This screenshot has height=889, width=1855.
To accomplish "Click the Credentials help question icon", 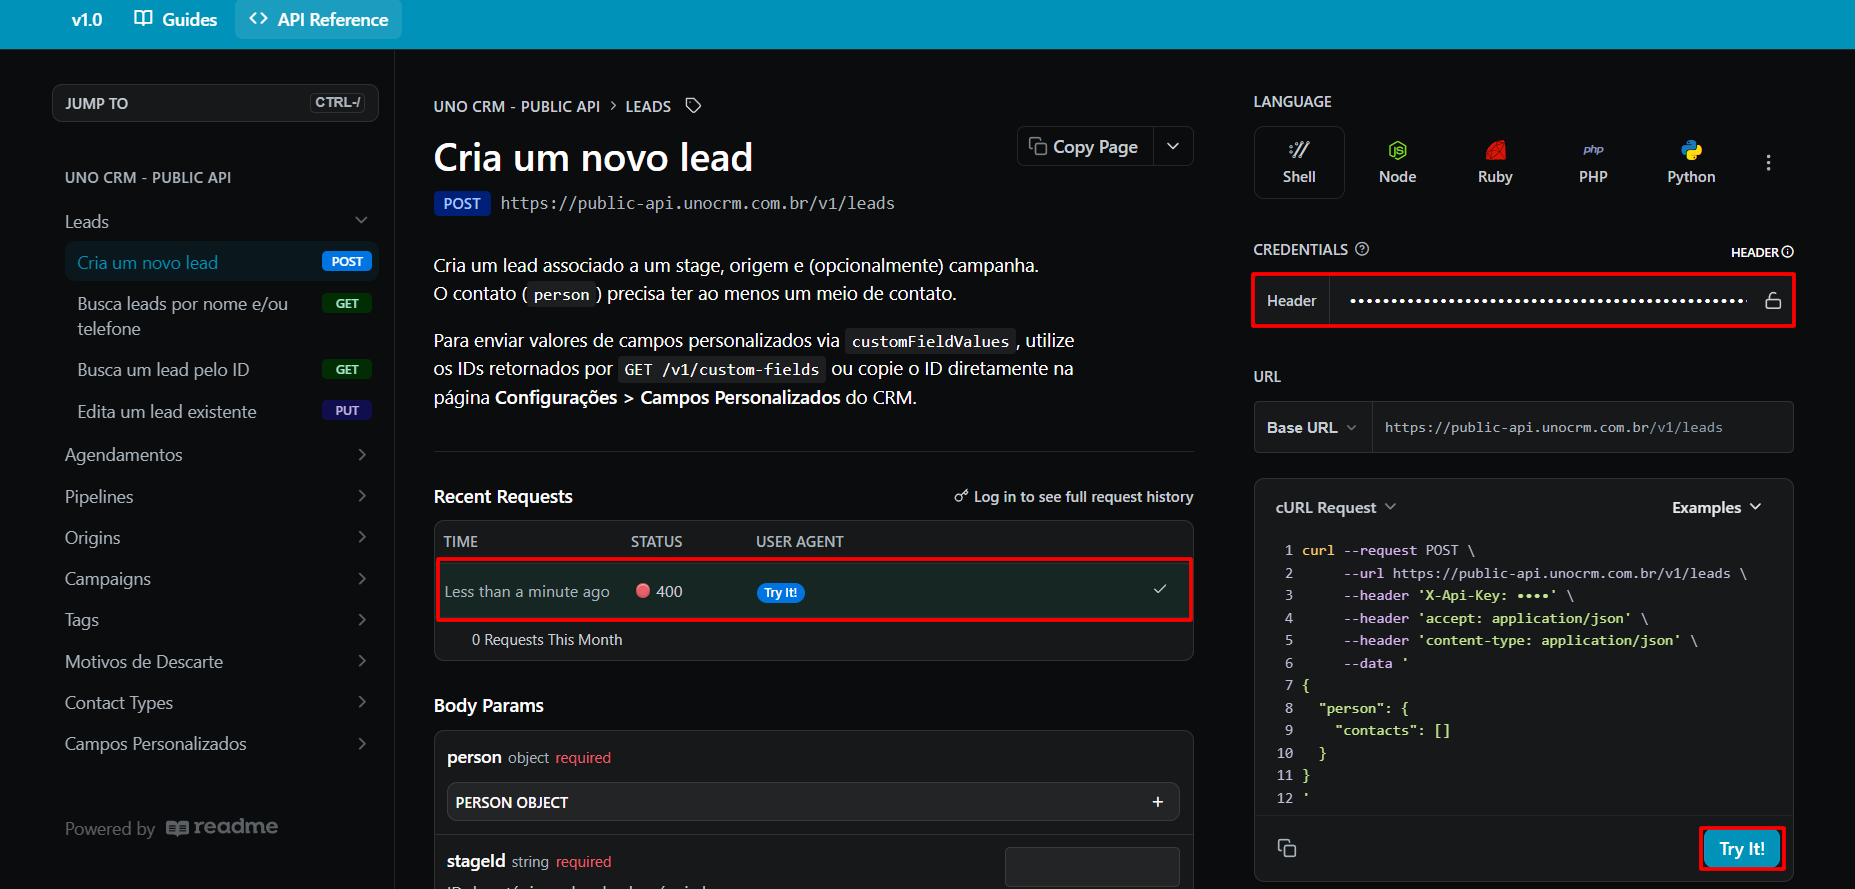I will (x=1362, y=249).
